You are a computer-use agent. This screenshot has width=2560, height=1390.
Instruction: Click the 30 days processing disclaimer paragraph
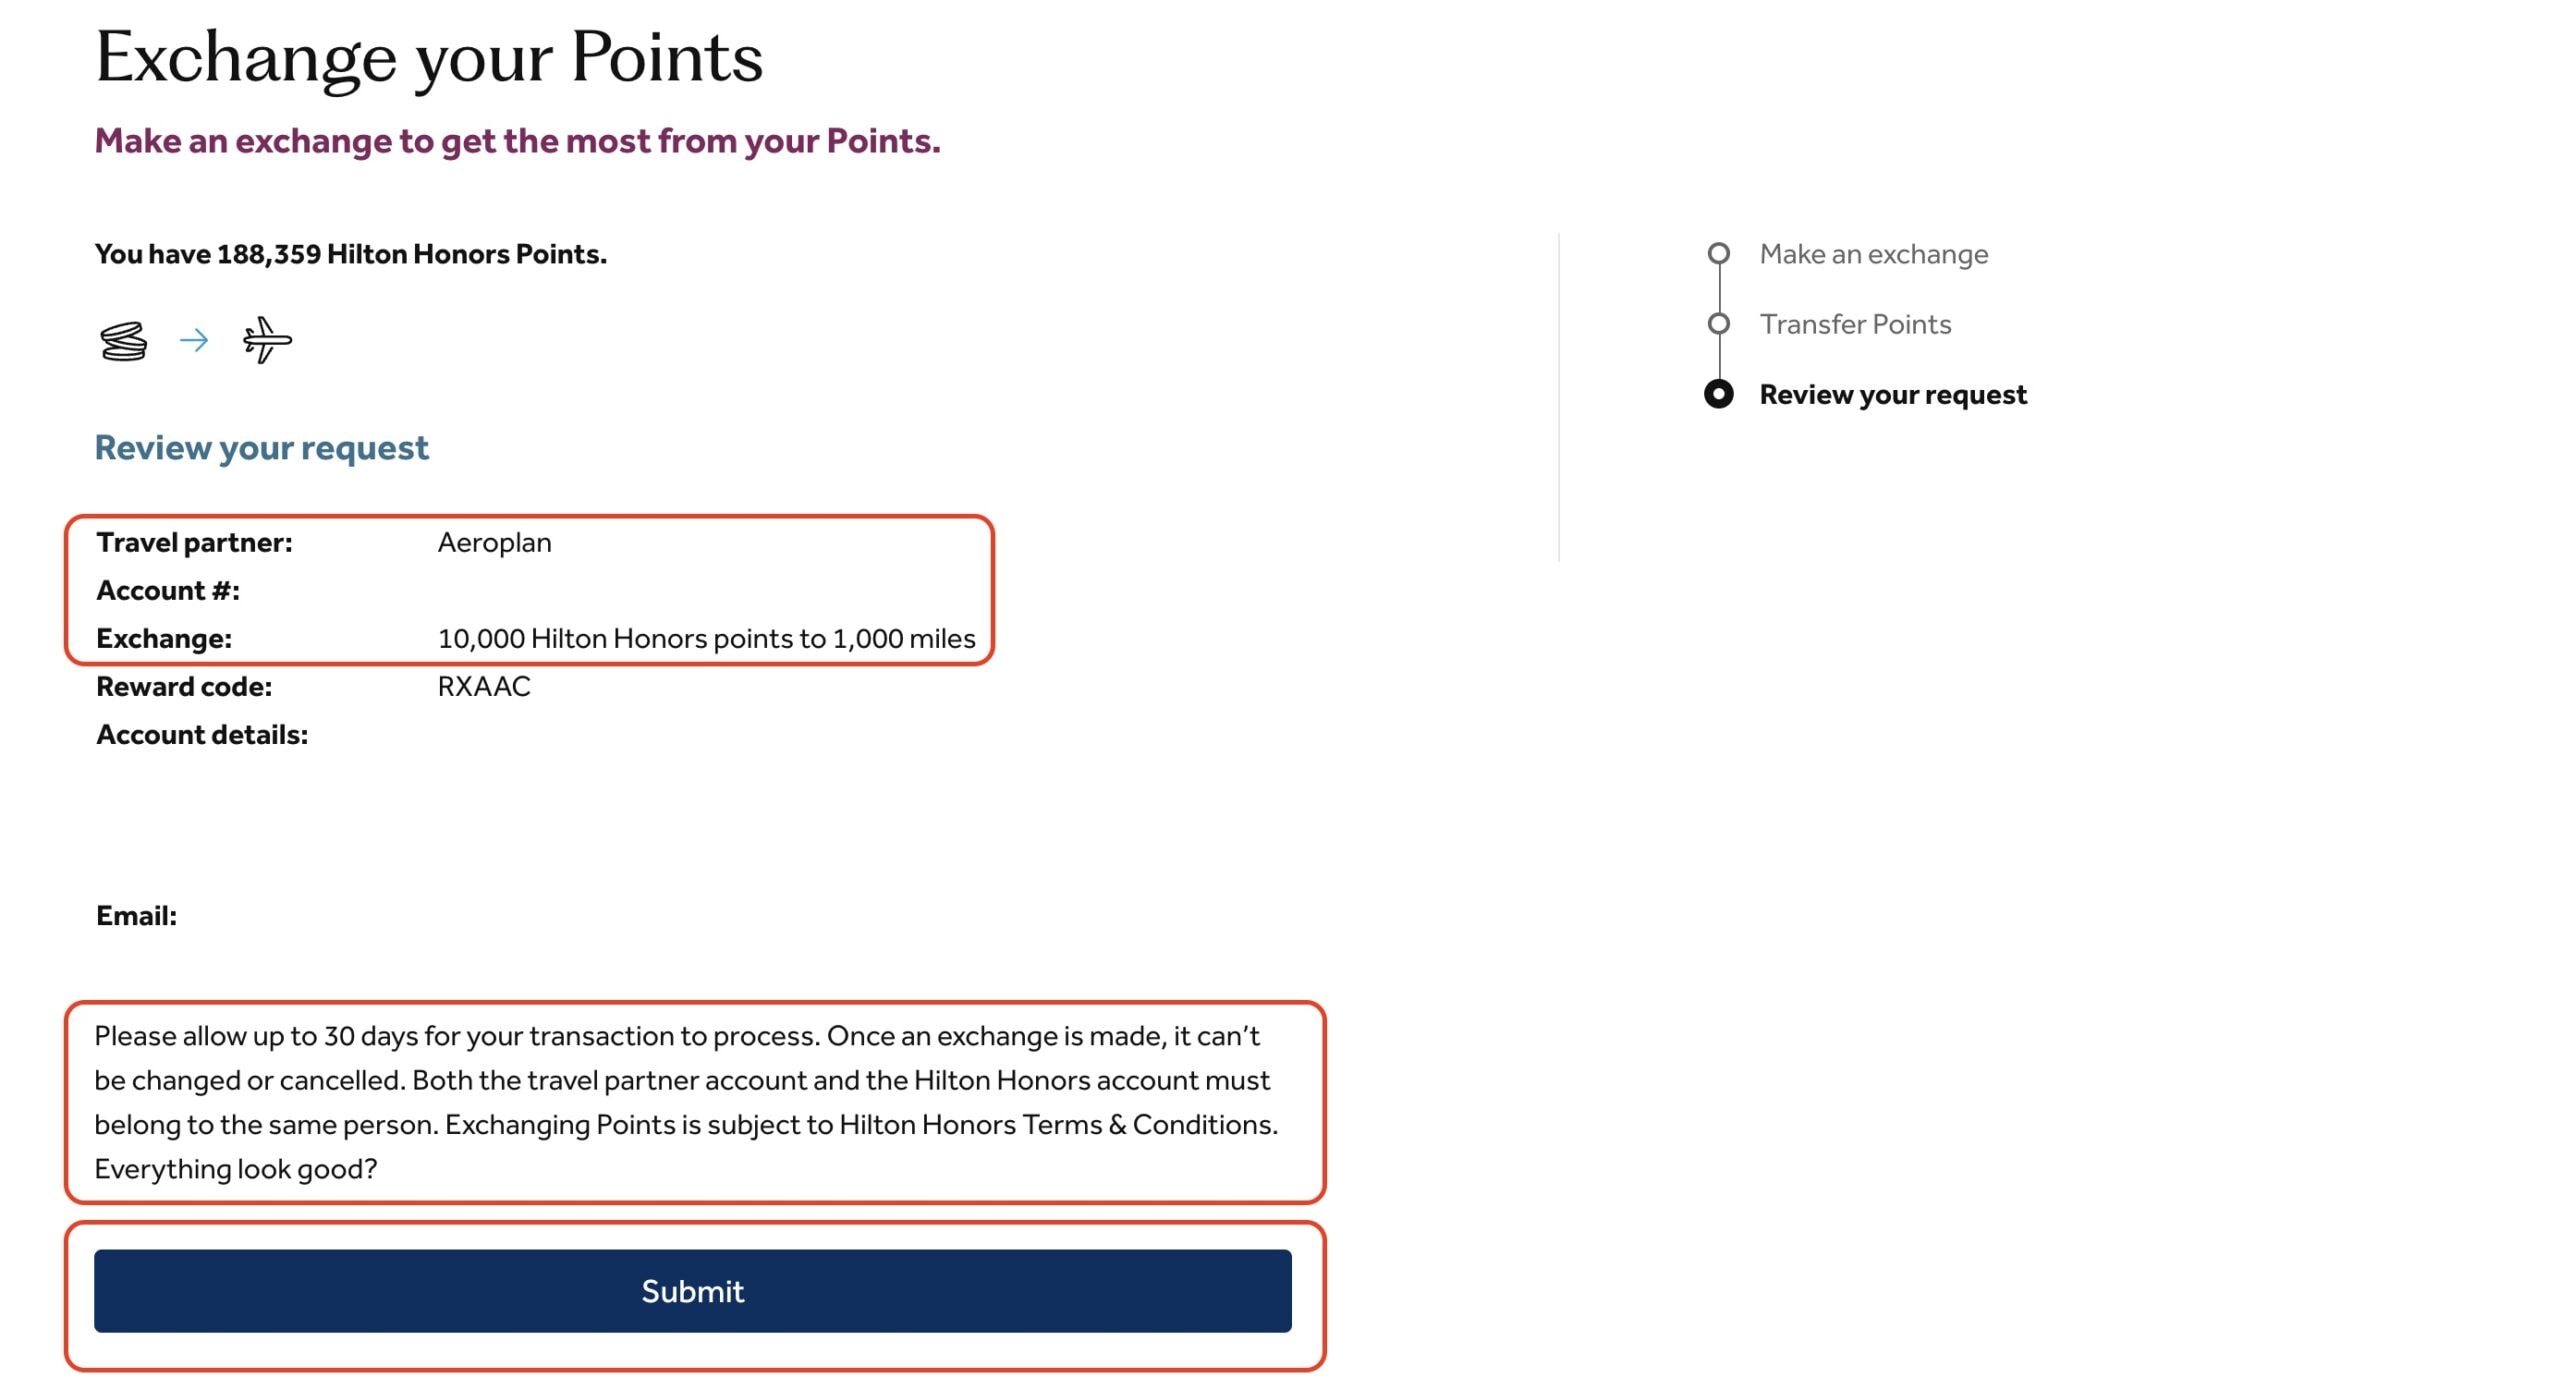pos(686,1102)
